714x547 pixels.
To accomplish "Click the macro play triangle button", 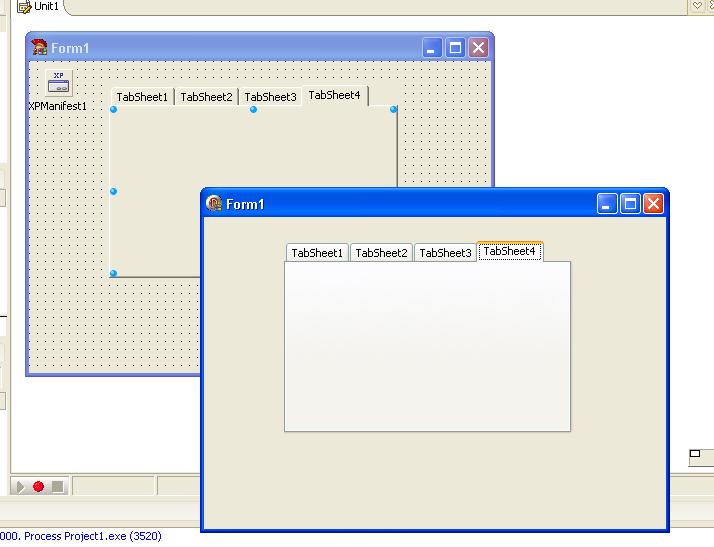I will point(20,487).
